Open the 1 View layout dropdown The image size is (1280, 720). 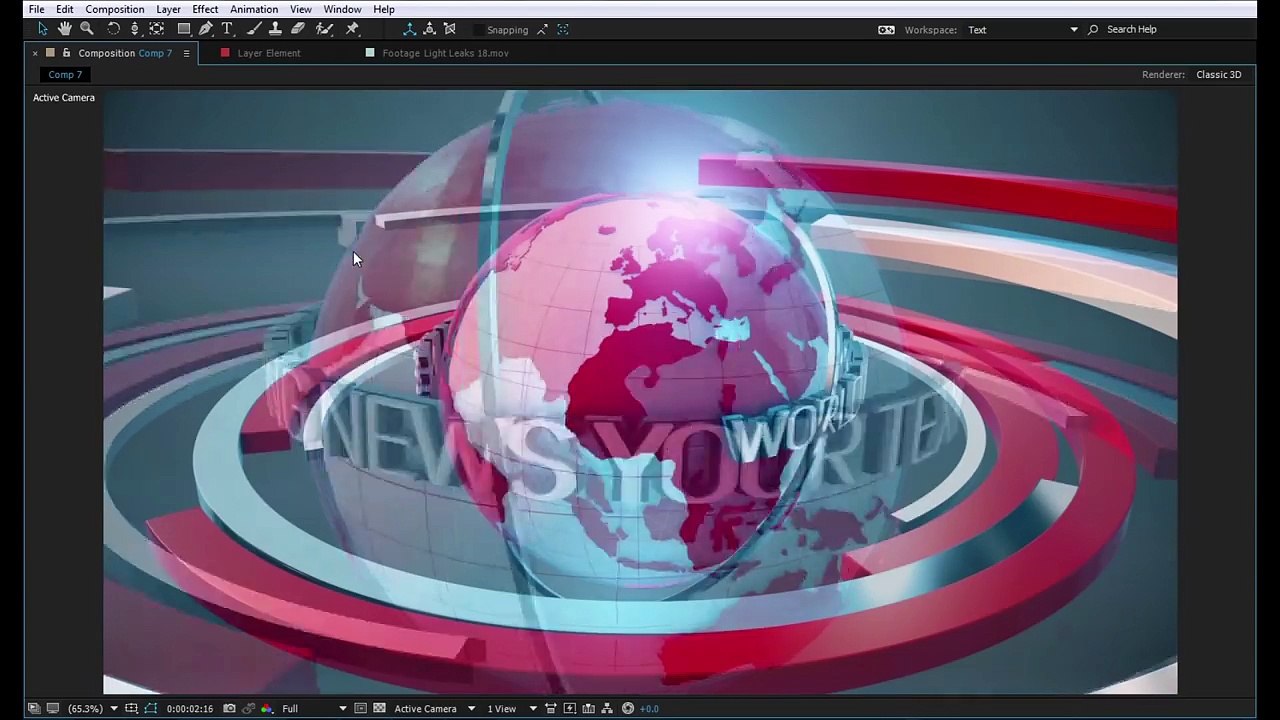pyautogui.click(x=512, y=709)
